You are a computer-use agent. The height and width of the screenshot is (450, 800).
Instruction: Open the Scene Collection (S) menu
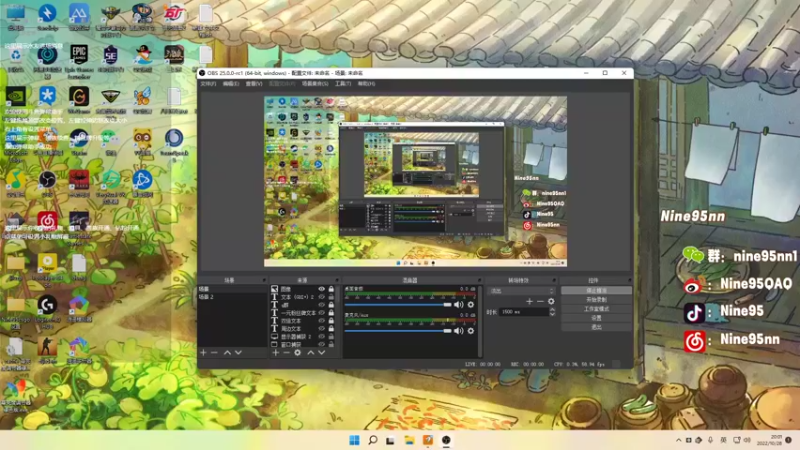click(315, 84)
